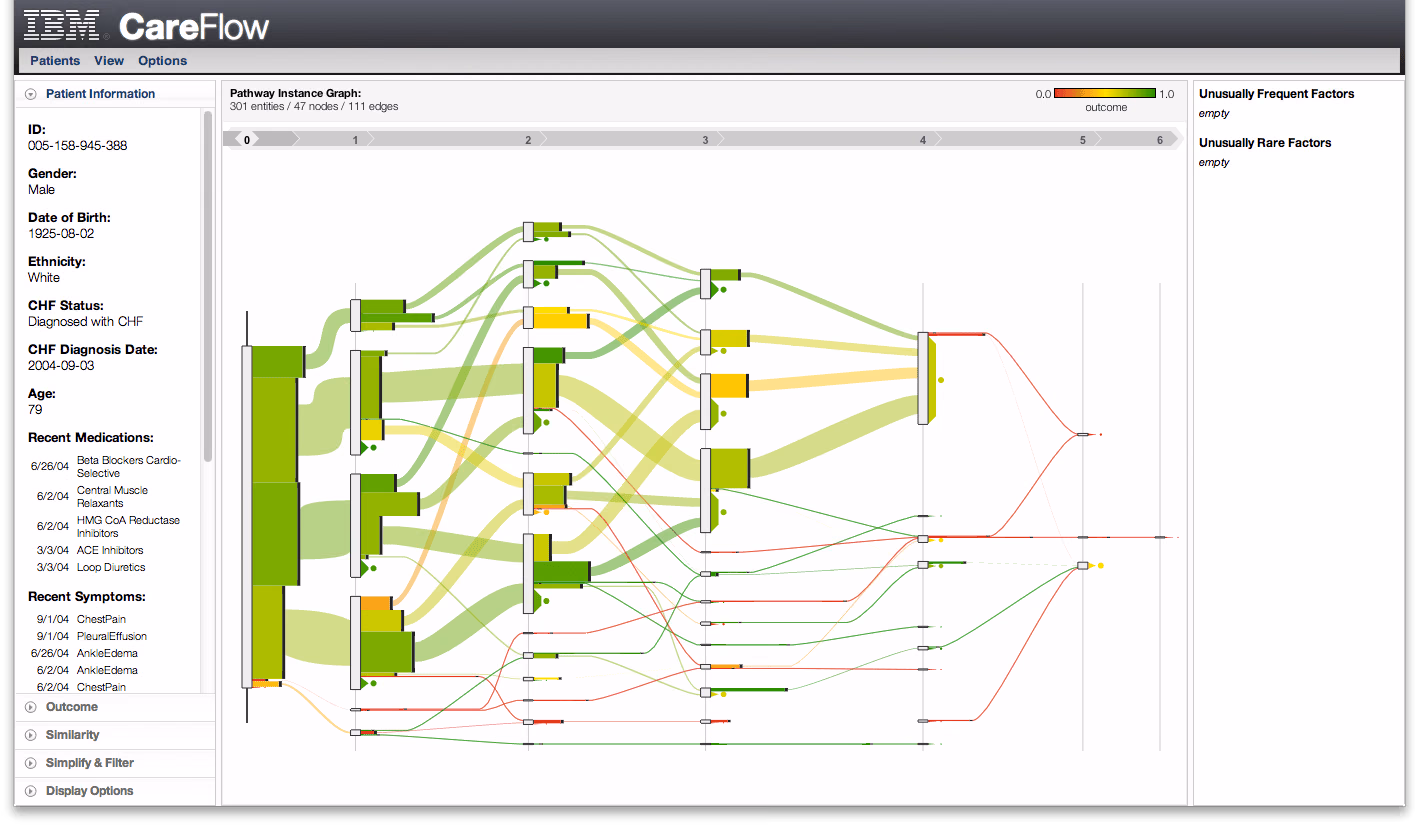Viewport: 1419px width, 825px height.
Task: Click the 1.0 outcome scale label
Action: pyautogui.click(x=1167, y=94)
